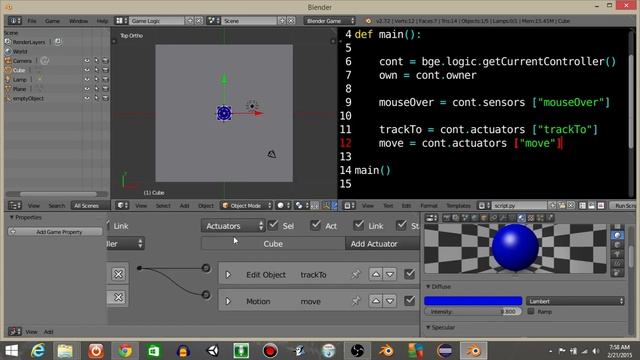Open the Help menu
The width and height of the screenshot is (640, 360).
102,21
